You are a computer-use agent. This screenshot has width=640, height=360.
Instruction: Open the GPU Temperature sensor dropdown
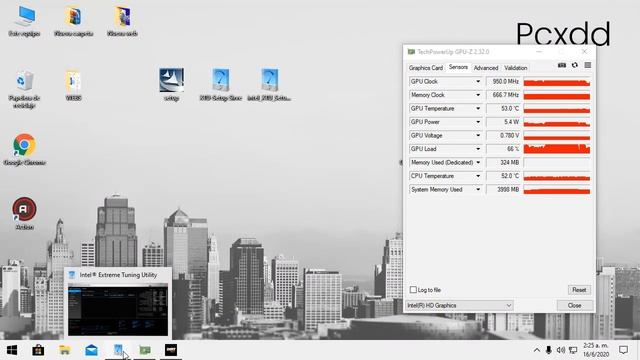point(478,109)
